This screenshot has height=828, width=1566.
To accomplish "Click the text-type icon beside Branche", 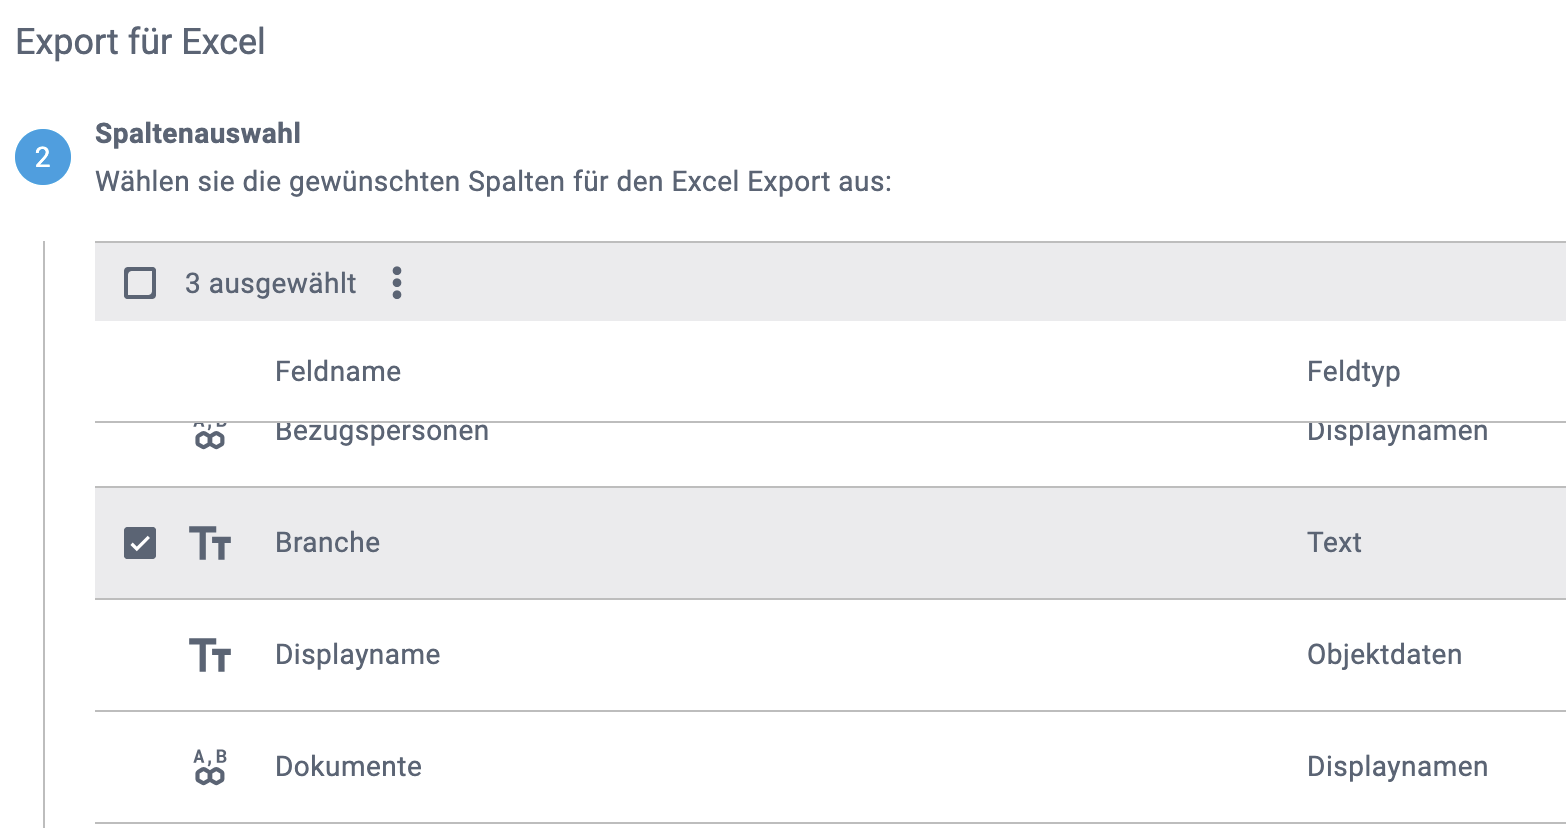I will pos(210,543).
